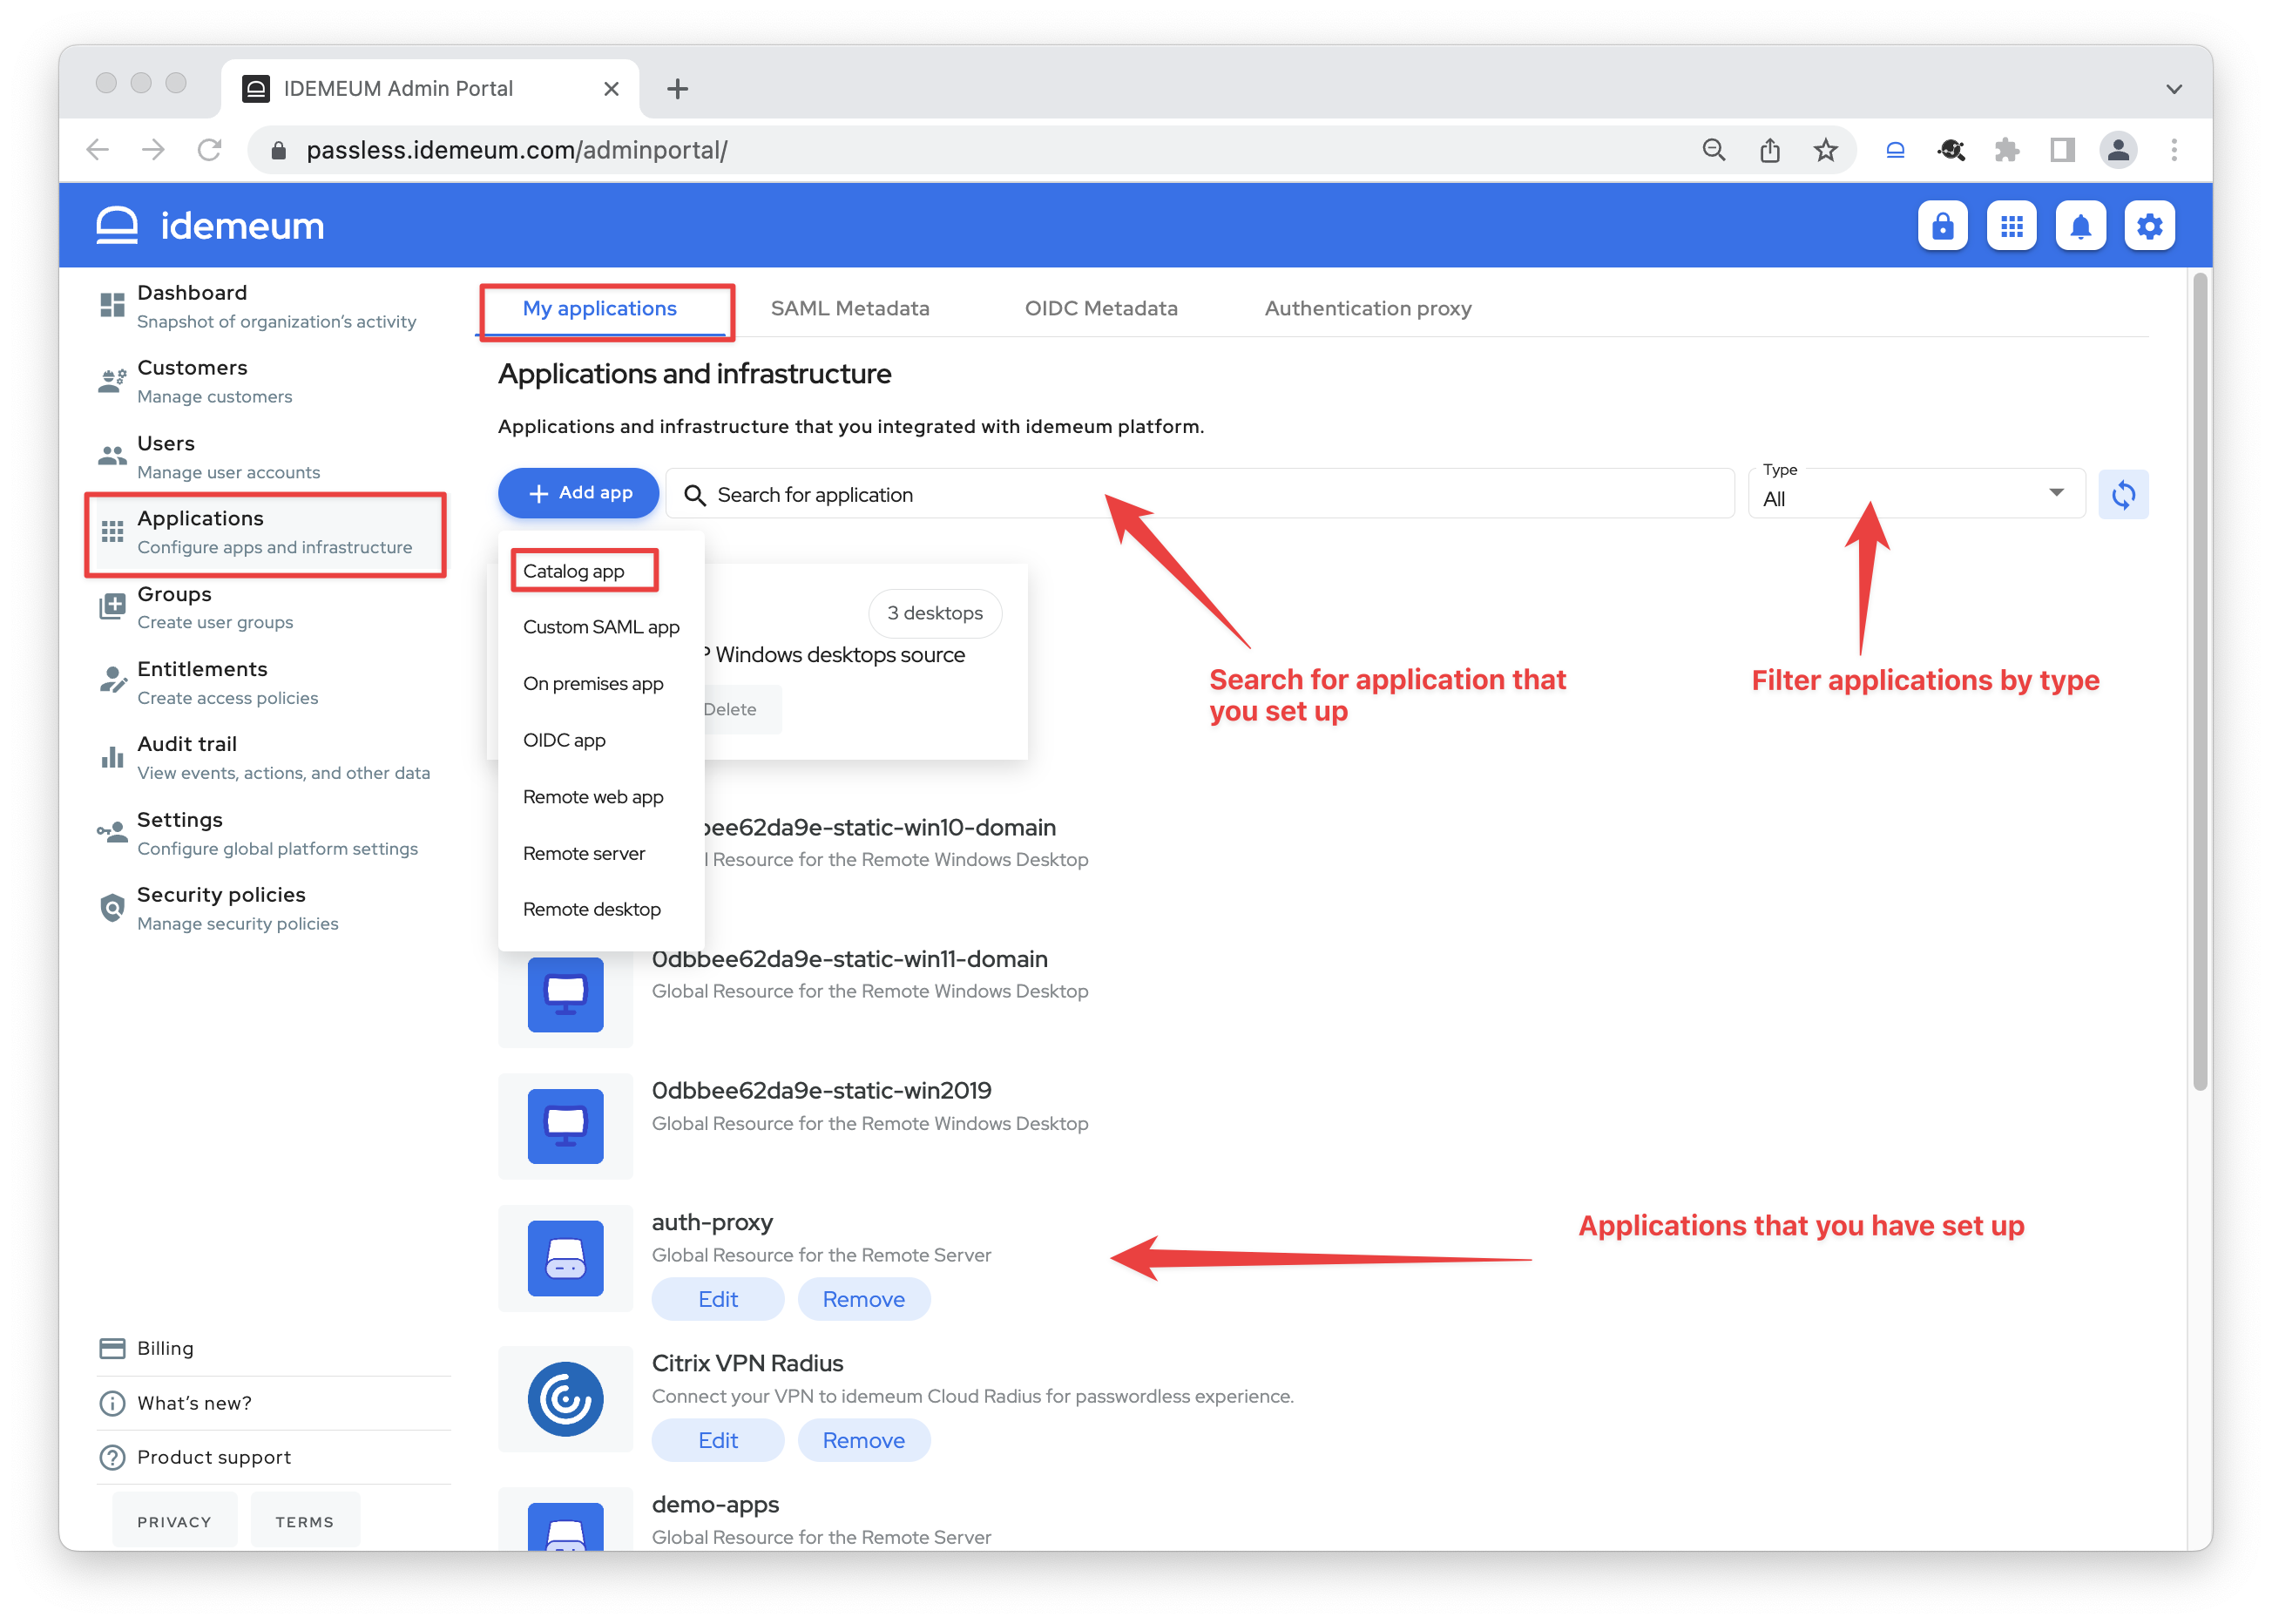
Task: Click the auth-proxy server app icon
Action: click(566, 1258)
